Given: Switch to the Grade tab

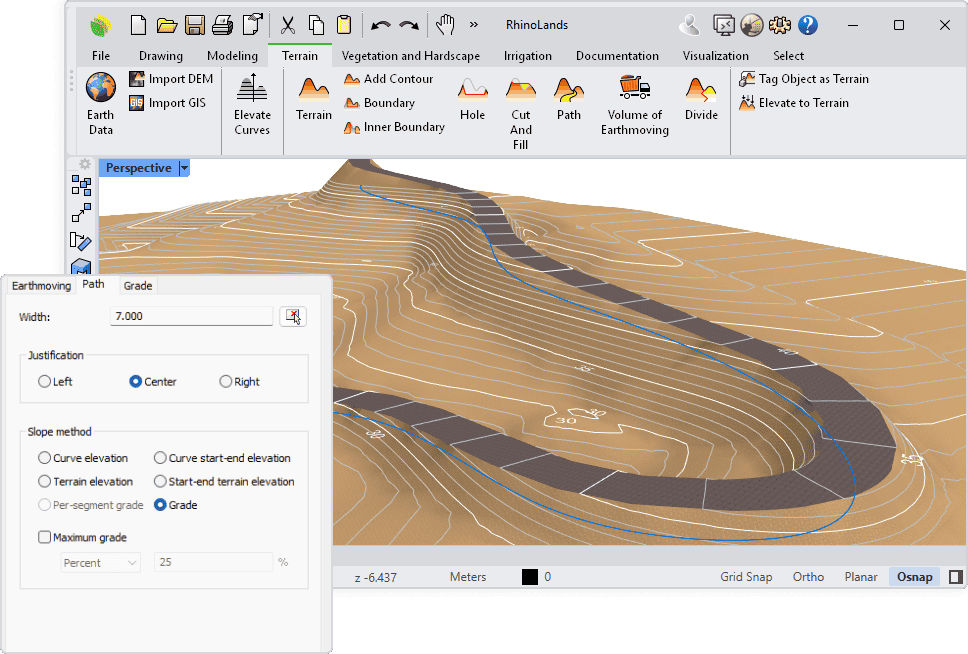Looking at the screenshot, I should [x=137, y=285].
